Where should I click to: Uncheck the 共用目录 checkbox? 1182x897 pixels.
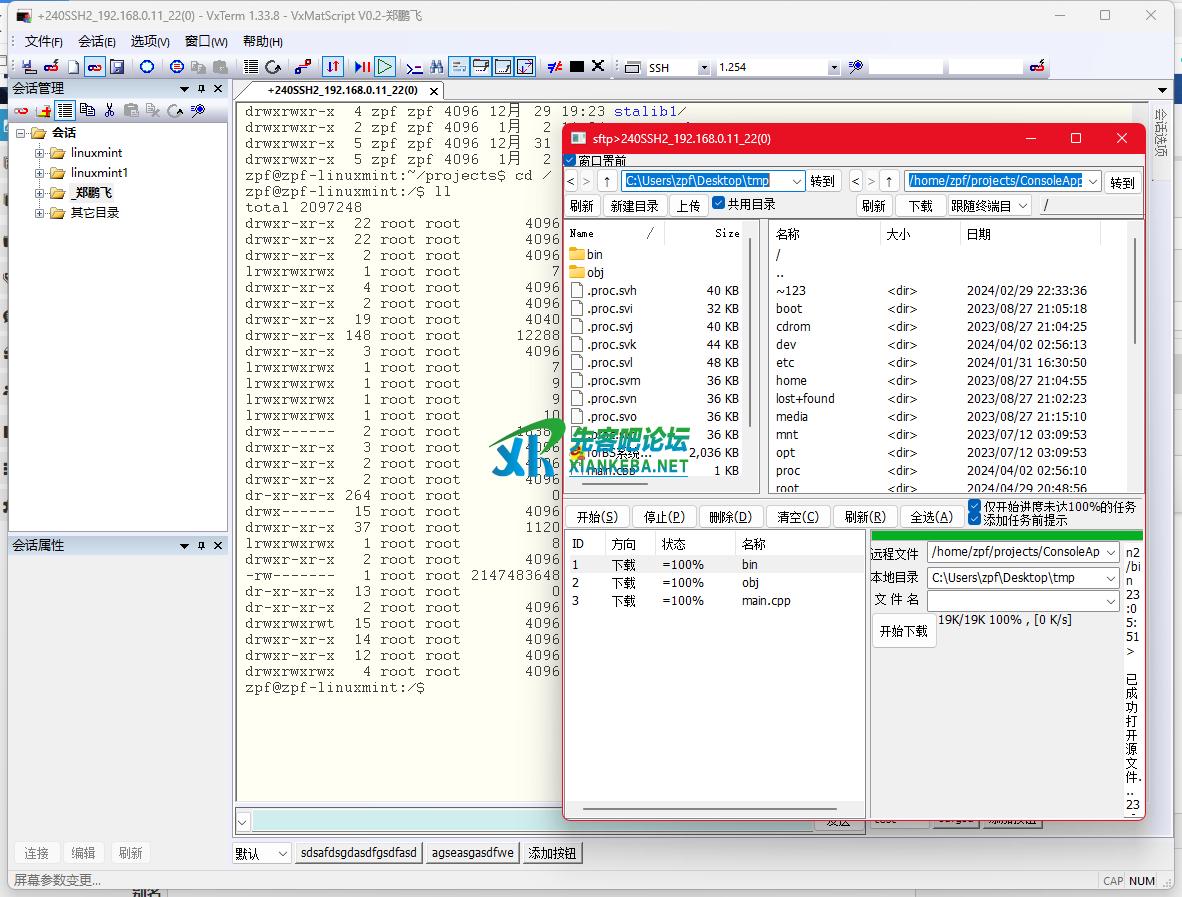tap(718, 204)
